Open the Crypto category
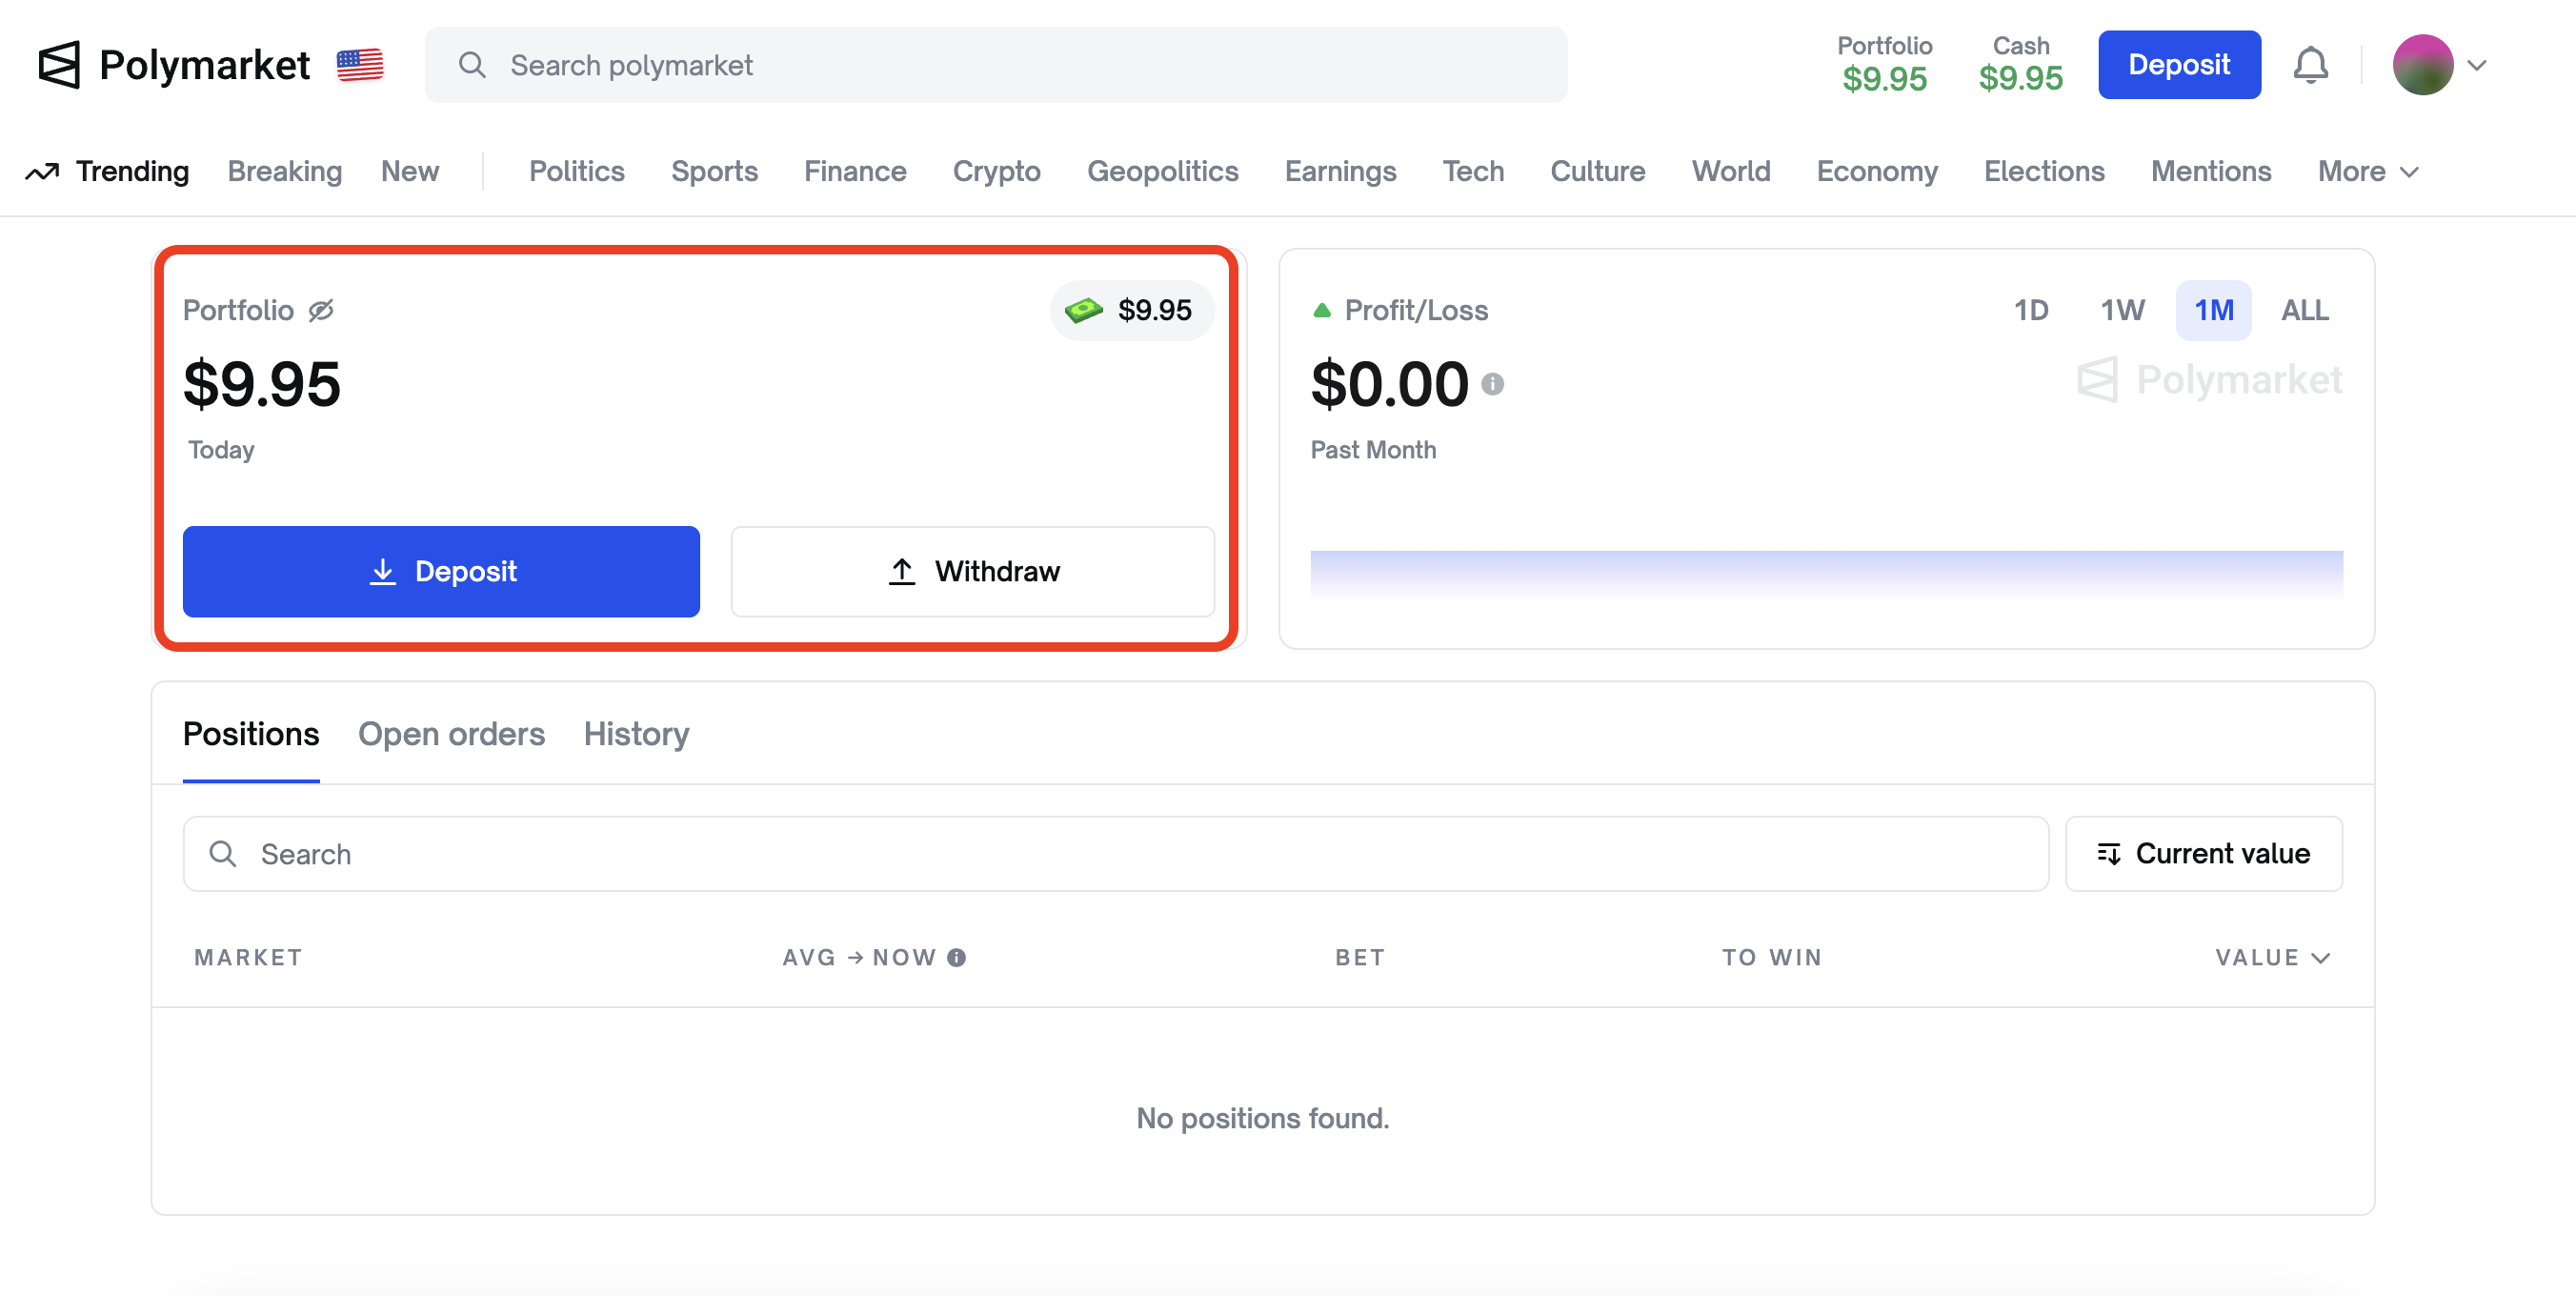The width and height of the screenshot is (2576, 1296). 996,172
